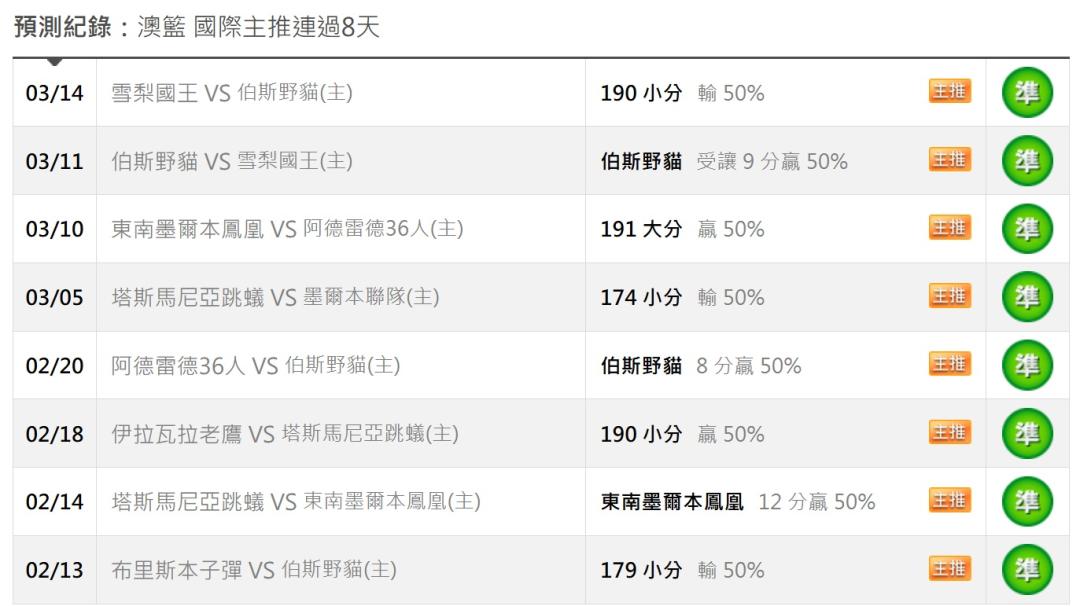Open 布里斯本子彈 VS 伯斯野貓 matchup

(253, 570)
